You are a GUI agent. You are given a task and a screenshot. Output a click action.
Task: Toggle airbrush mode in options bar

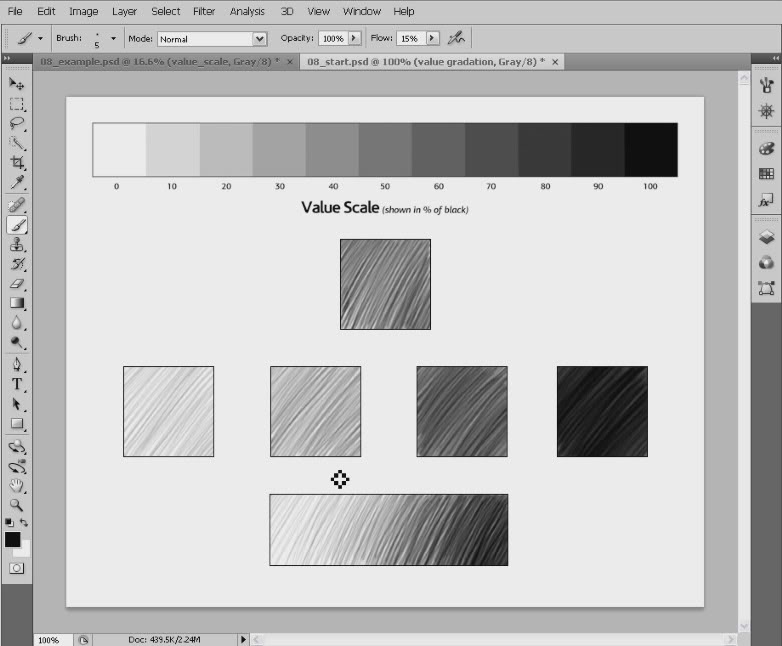456,38
